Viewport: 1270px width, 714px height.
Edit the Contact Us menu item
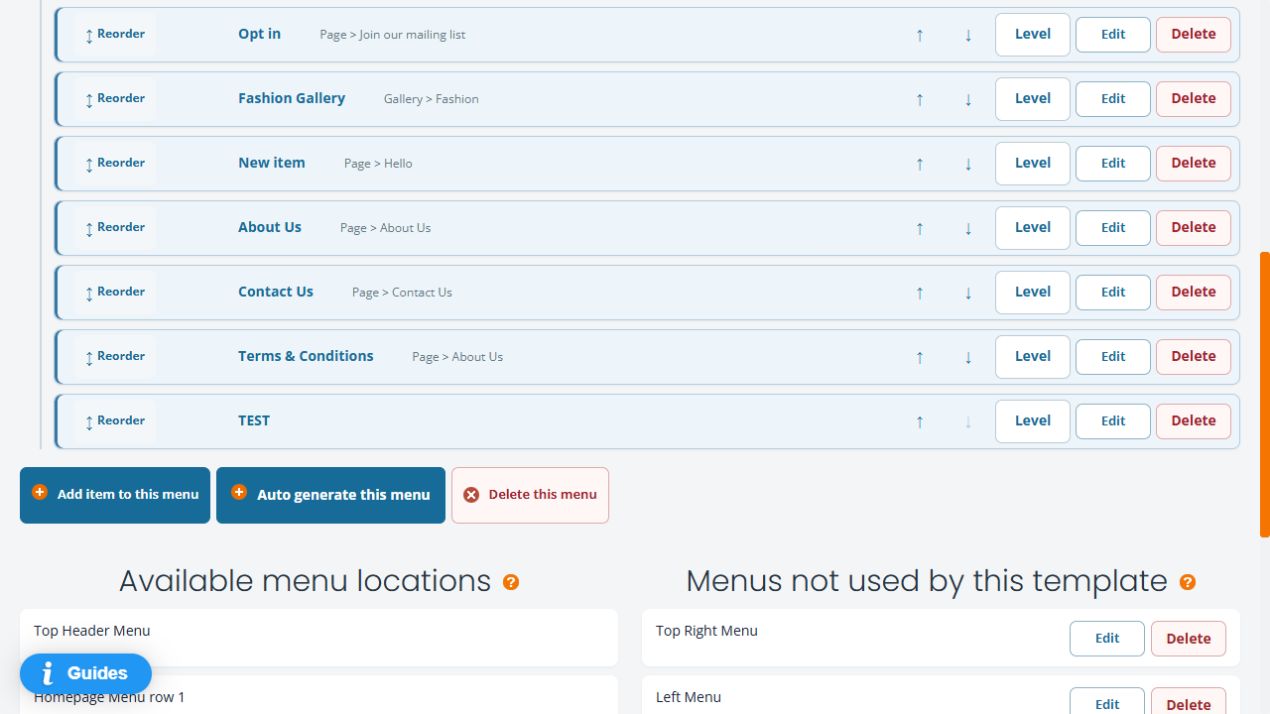pos(1113,292)
